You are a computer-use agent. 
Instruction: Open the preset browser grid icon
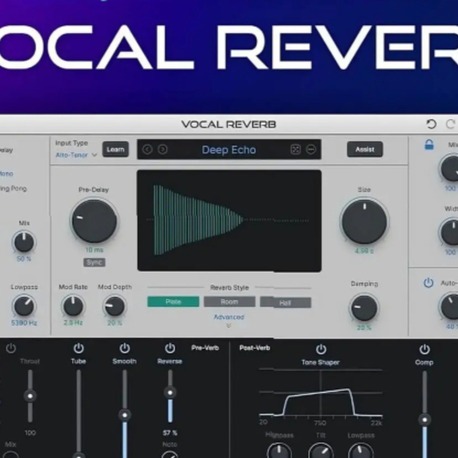click(295, 150)
